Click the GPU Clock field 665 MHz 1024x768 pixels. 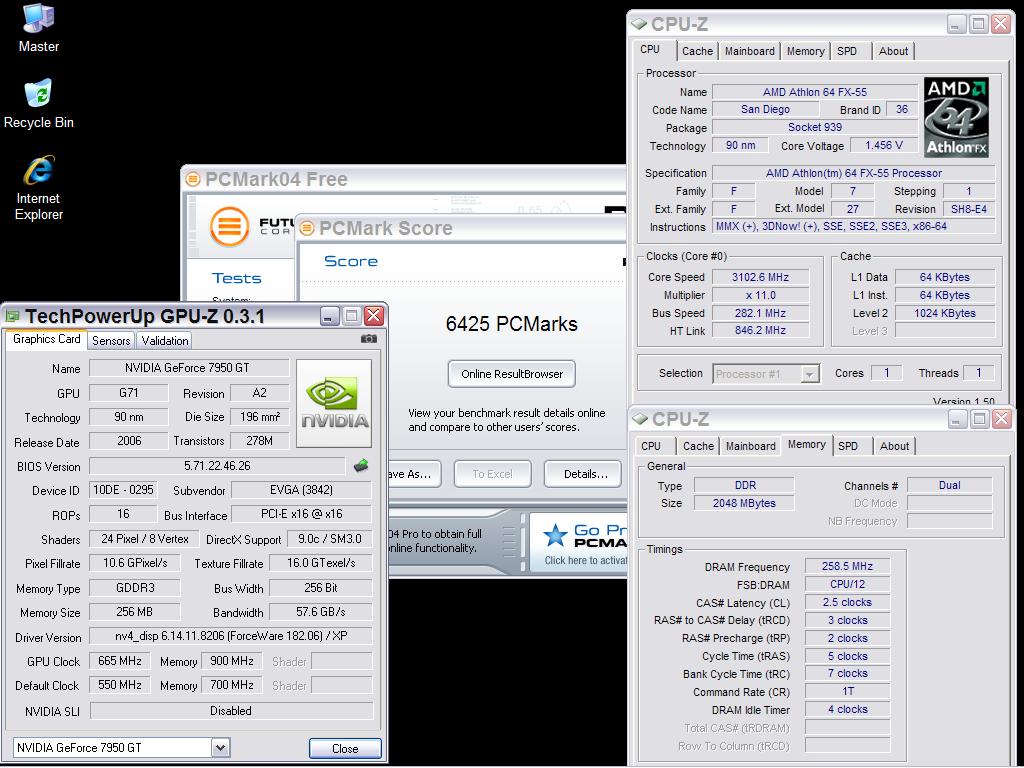pos(120,661)
